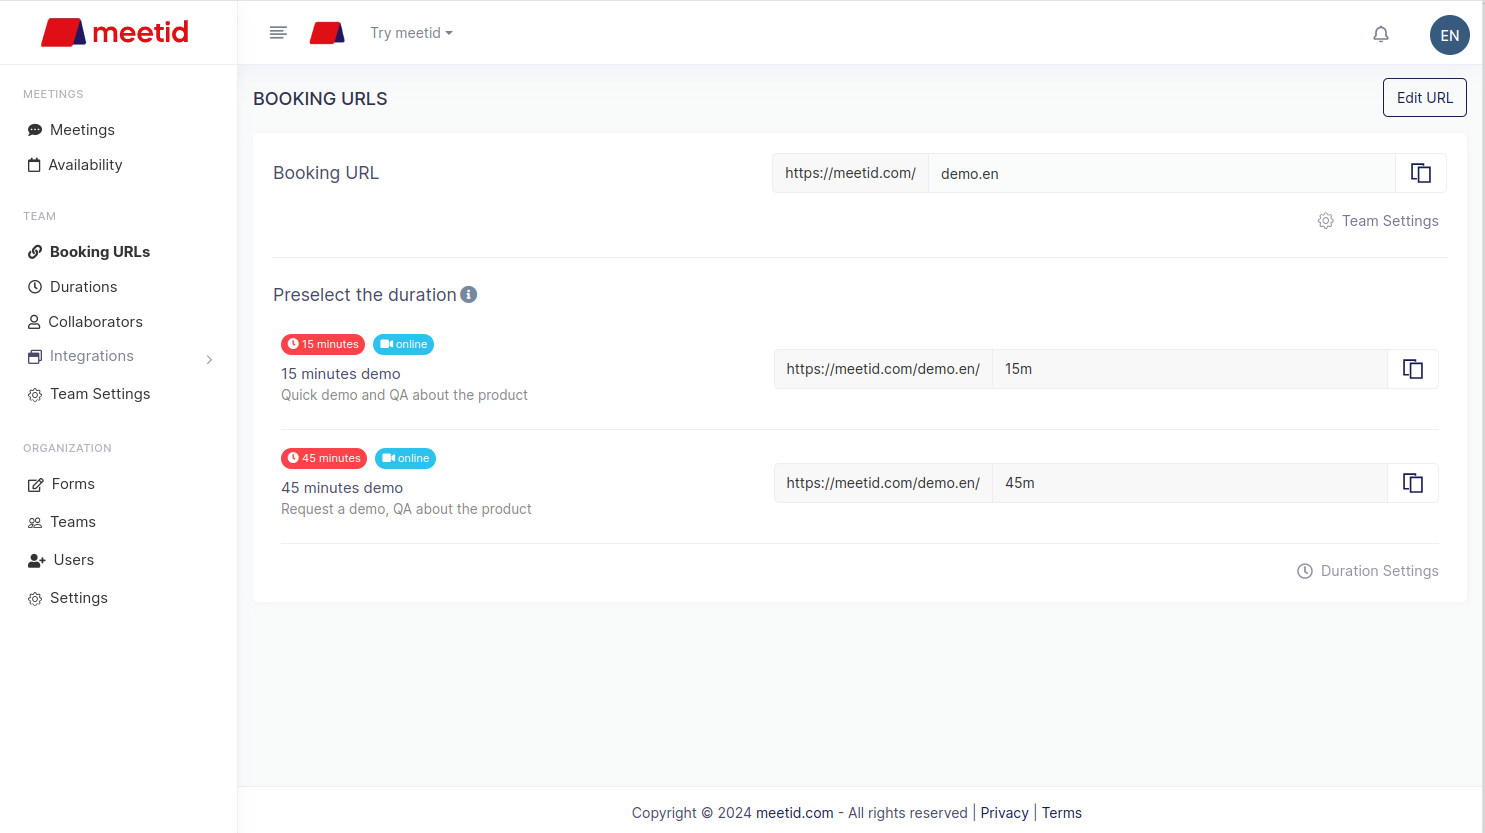1485x833 pixels.
Task: Copy the 45m booking URL
Action: pos(1413,483)
